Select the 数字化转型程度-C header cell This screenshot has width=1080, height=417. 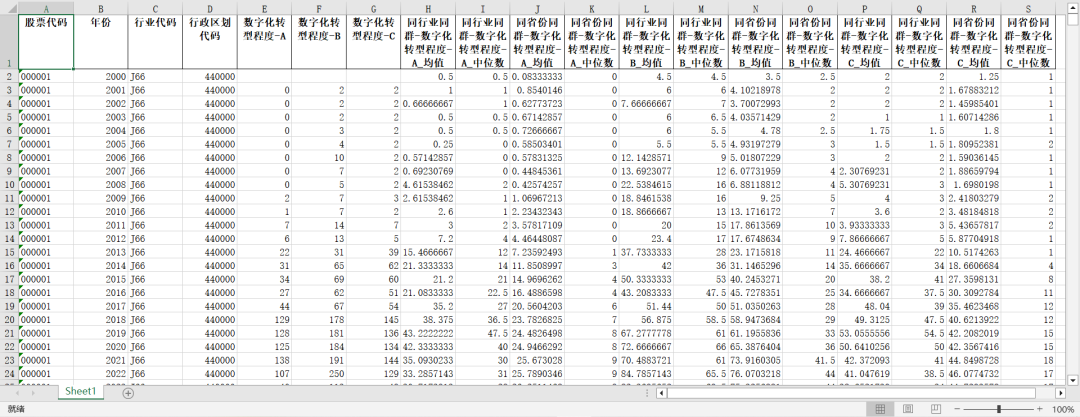click(373, 41)
